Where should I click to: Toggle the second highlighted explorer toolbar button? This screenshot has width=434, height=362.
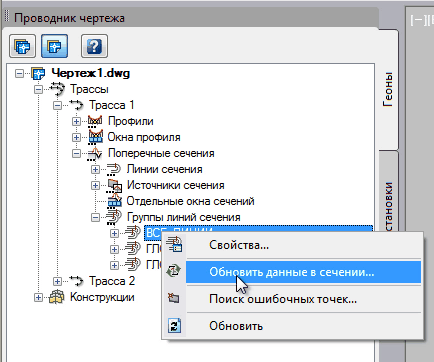click(x=54, y=46)
